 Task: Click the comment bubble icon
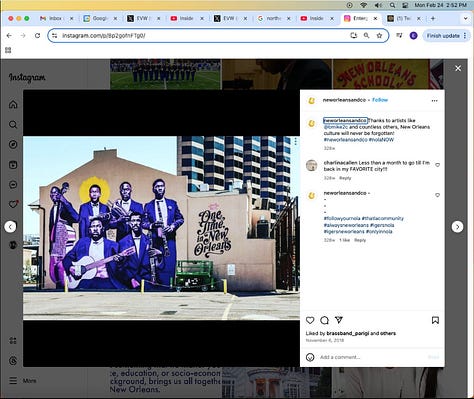pyautogui.click(x=324, y=320)
